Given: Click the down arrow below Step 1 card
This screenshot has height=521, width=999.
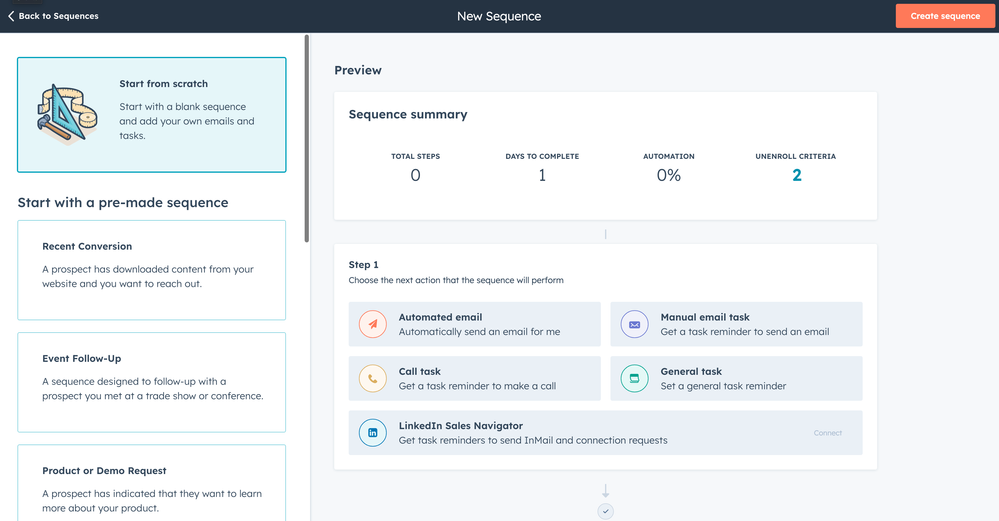Looking at the screenshot, I should (x=605, y=491).
